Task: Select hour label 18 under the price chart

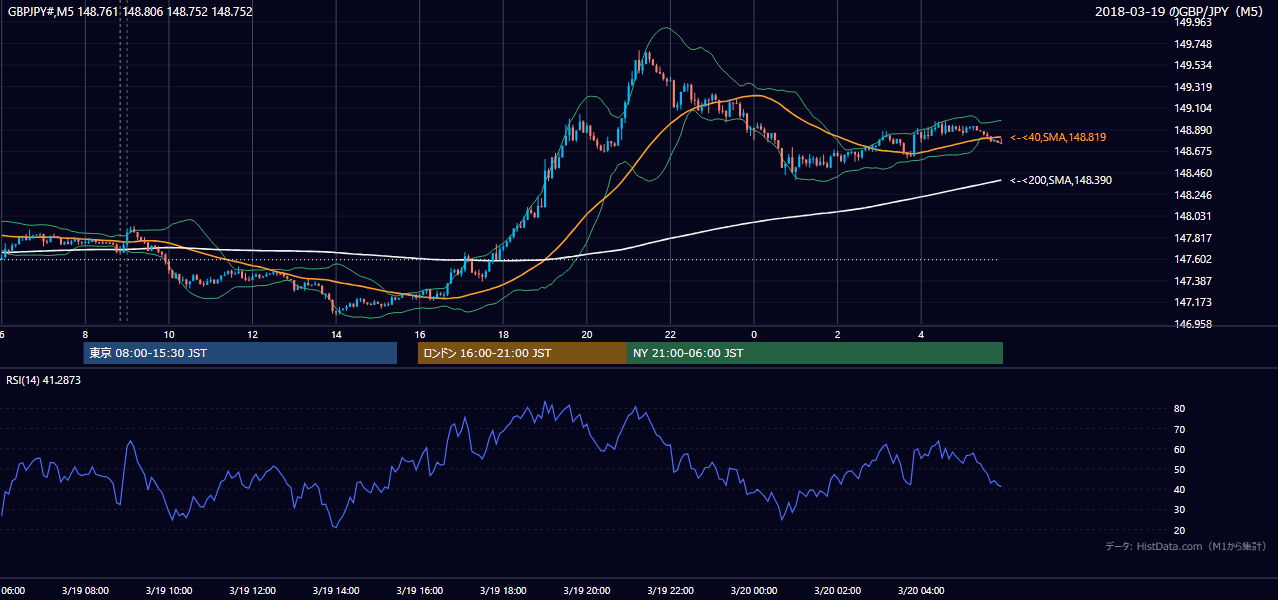Action: click(x=503, y=334)
